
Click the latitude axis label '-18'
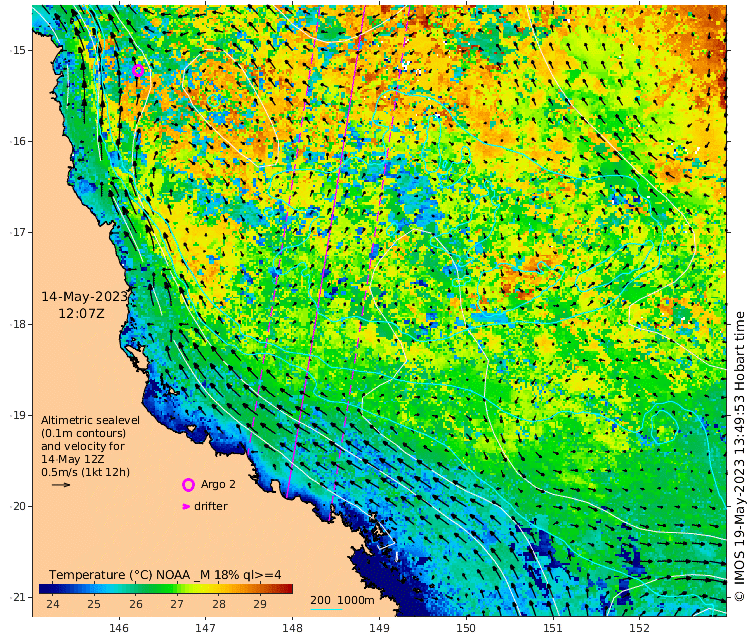[x=18, y=324]
